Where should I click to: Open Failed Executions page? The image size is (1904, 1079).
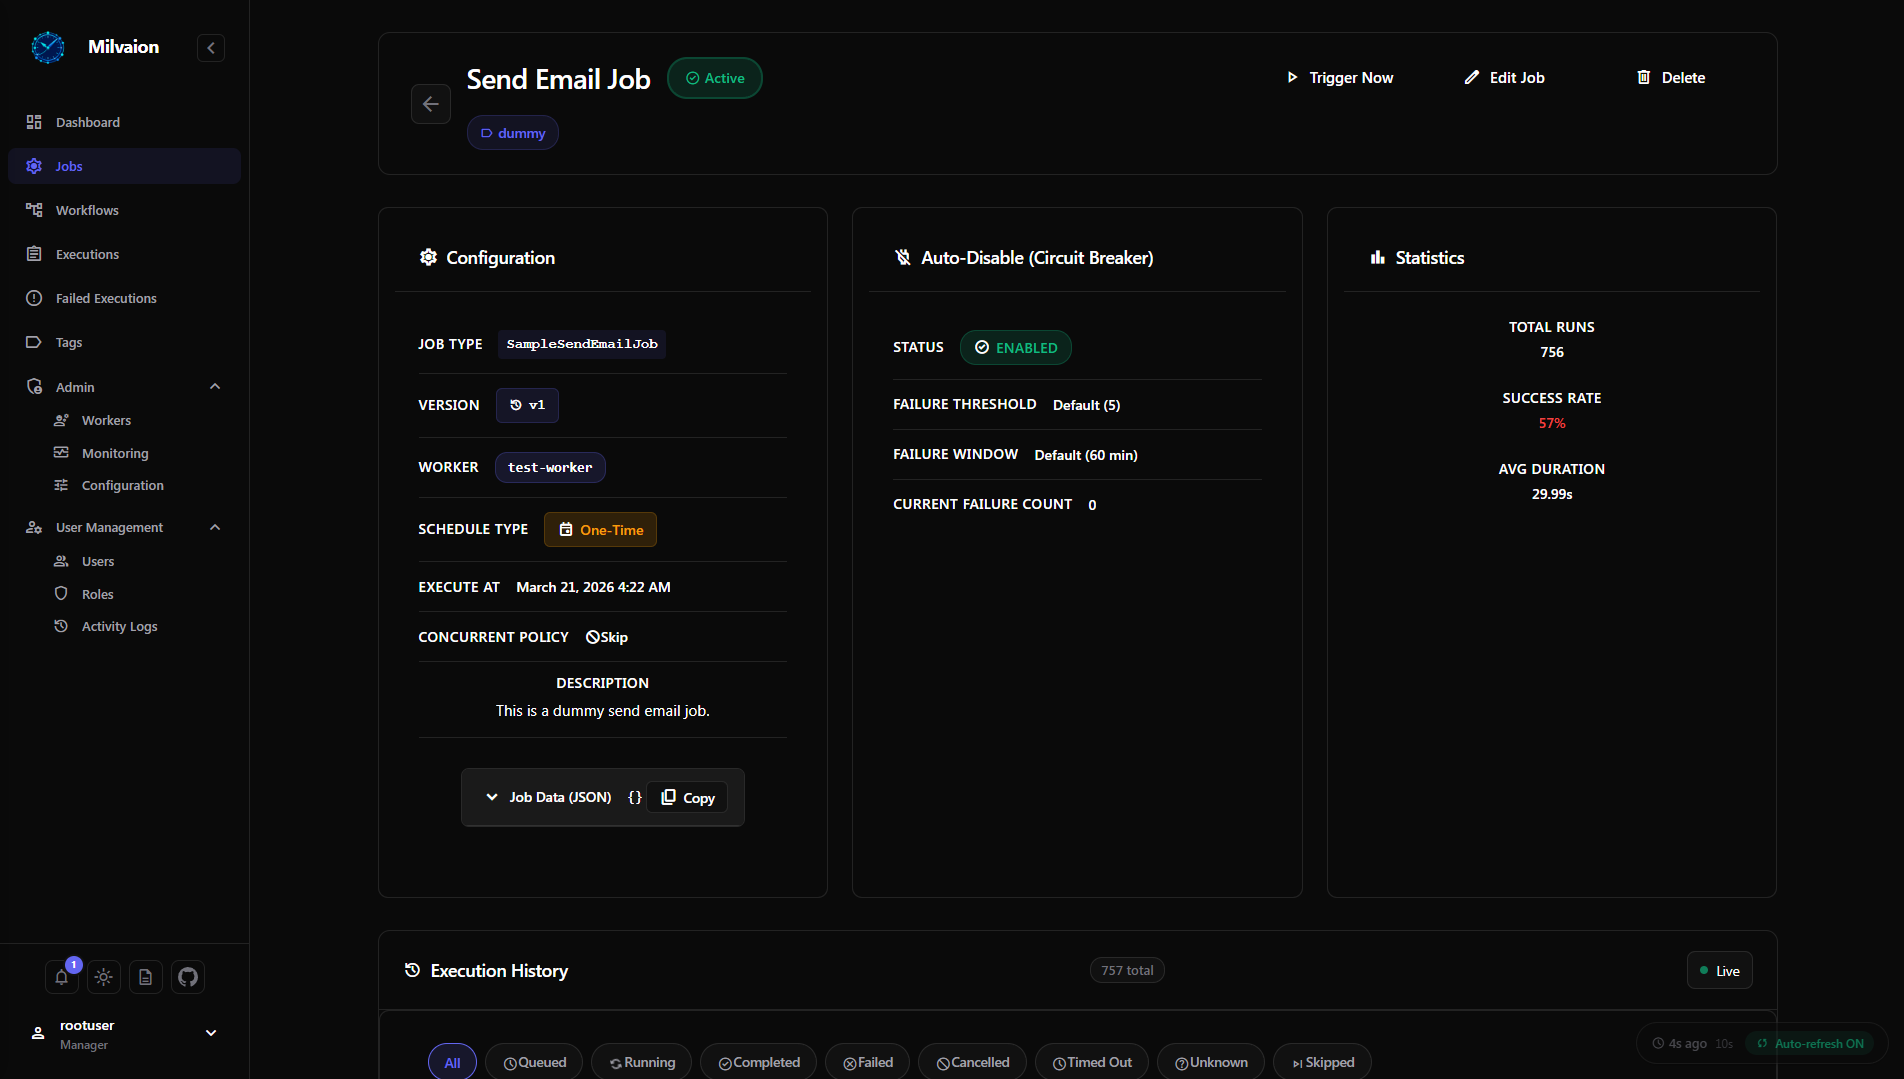[106, 298]
